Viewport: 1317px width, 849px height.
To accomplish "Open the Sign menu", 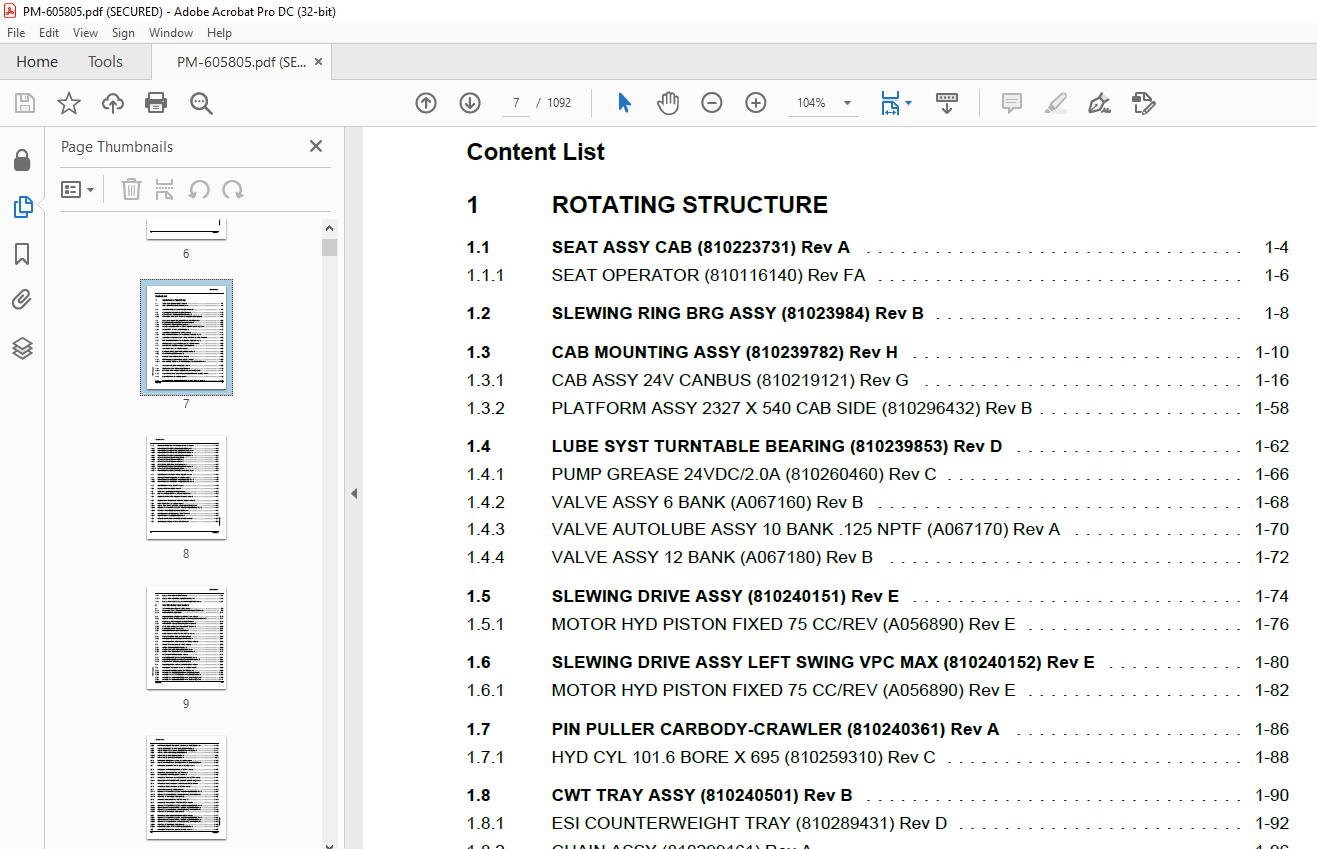I will (x=123, y=33).
